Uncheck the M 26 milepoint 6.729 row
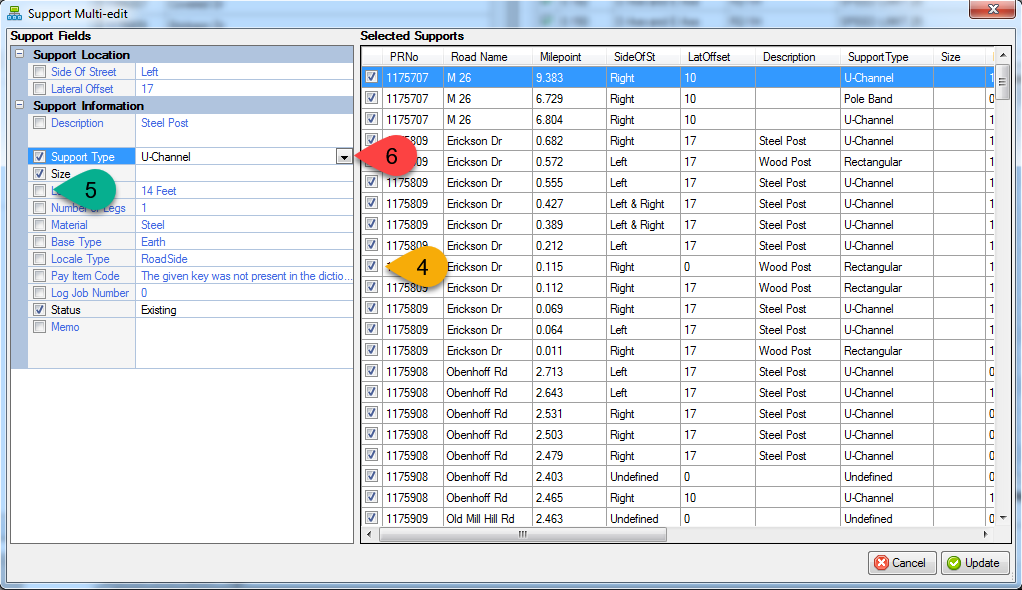The height and width of the screenshot is (590, 1022). 372,98
